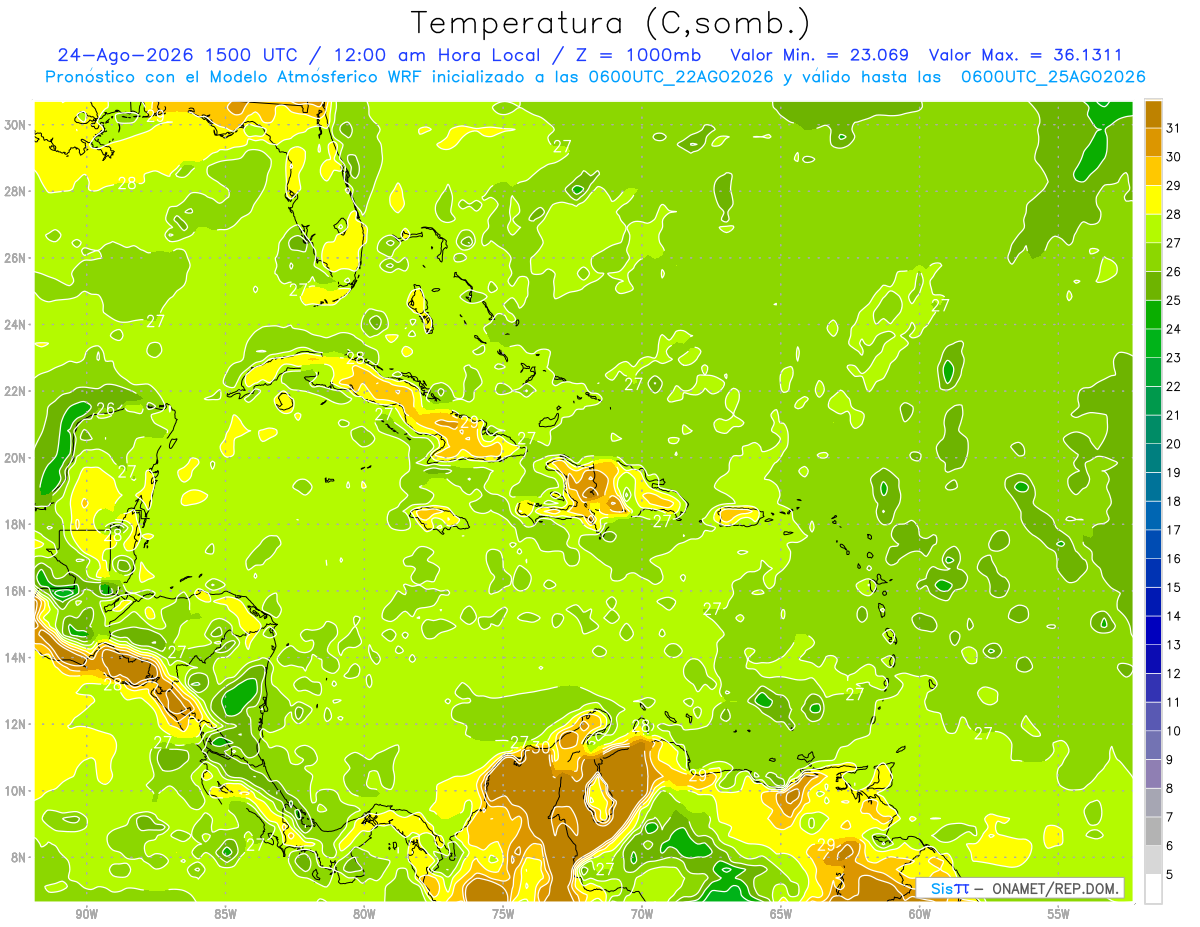The width and height of the screenshot is (1200, 927).
Task: Click the '65W' longitude label
Action: coord(781,914)
